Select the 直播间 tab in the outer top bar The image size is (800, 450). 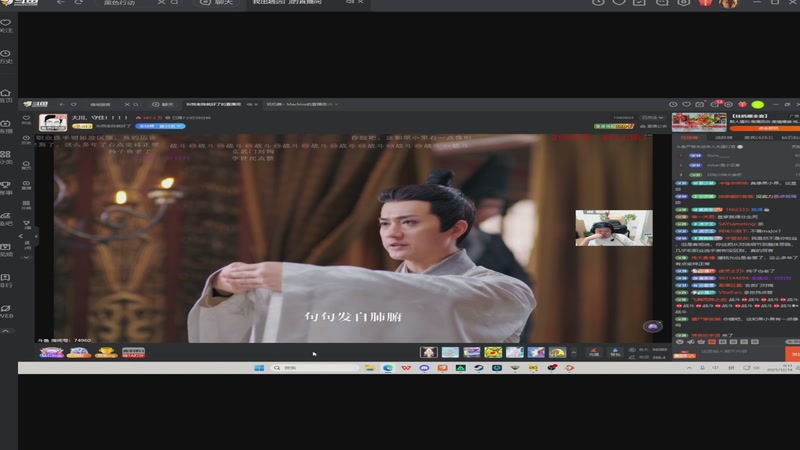[287, 3]
